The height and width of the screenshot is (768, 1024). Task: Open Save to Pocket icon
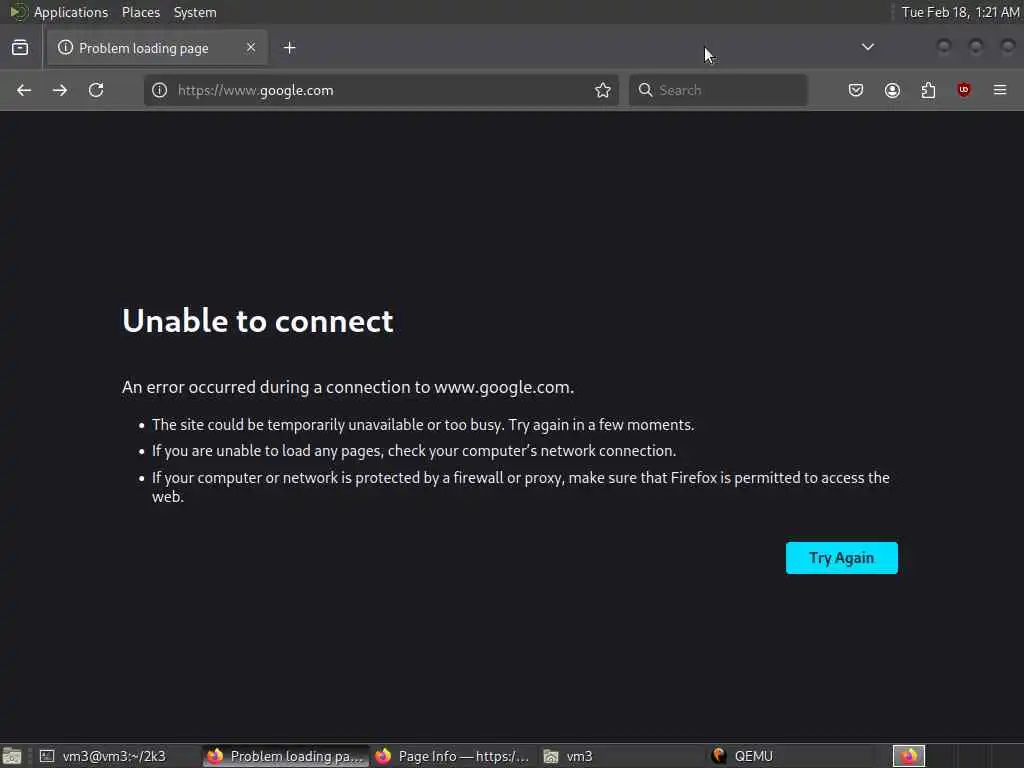(856, 90)
